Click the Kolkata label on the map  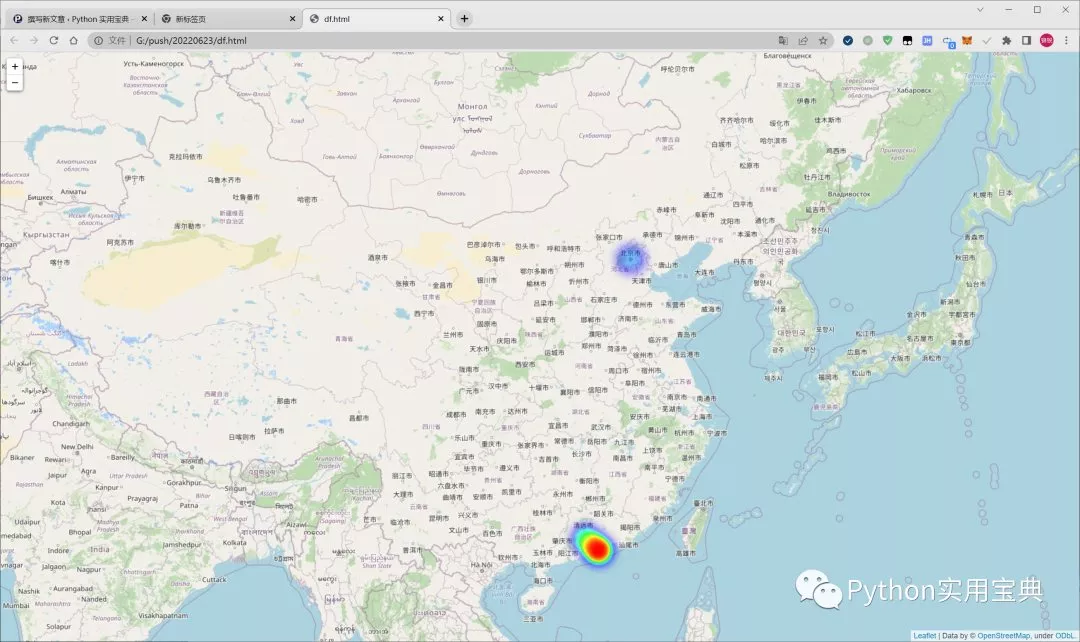tap(234, 542)
